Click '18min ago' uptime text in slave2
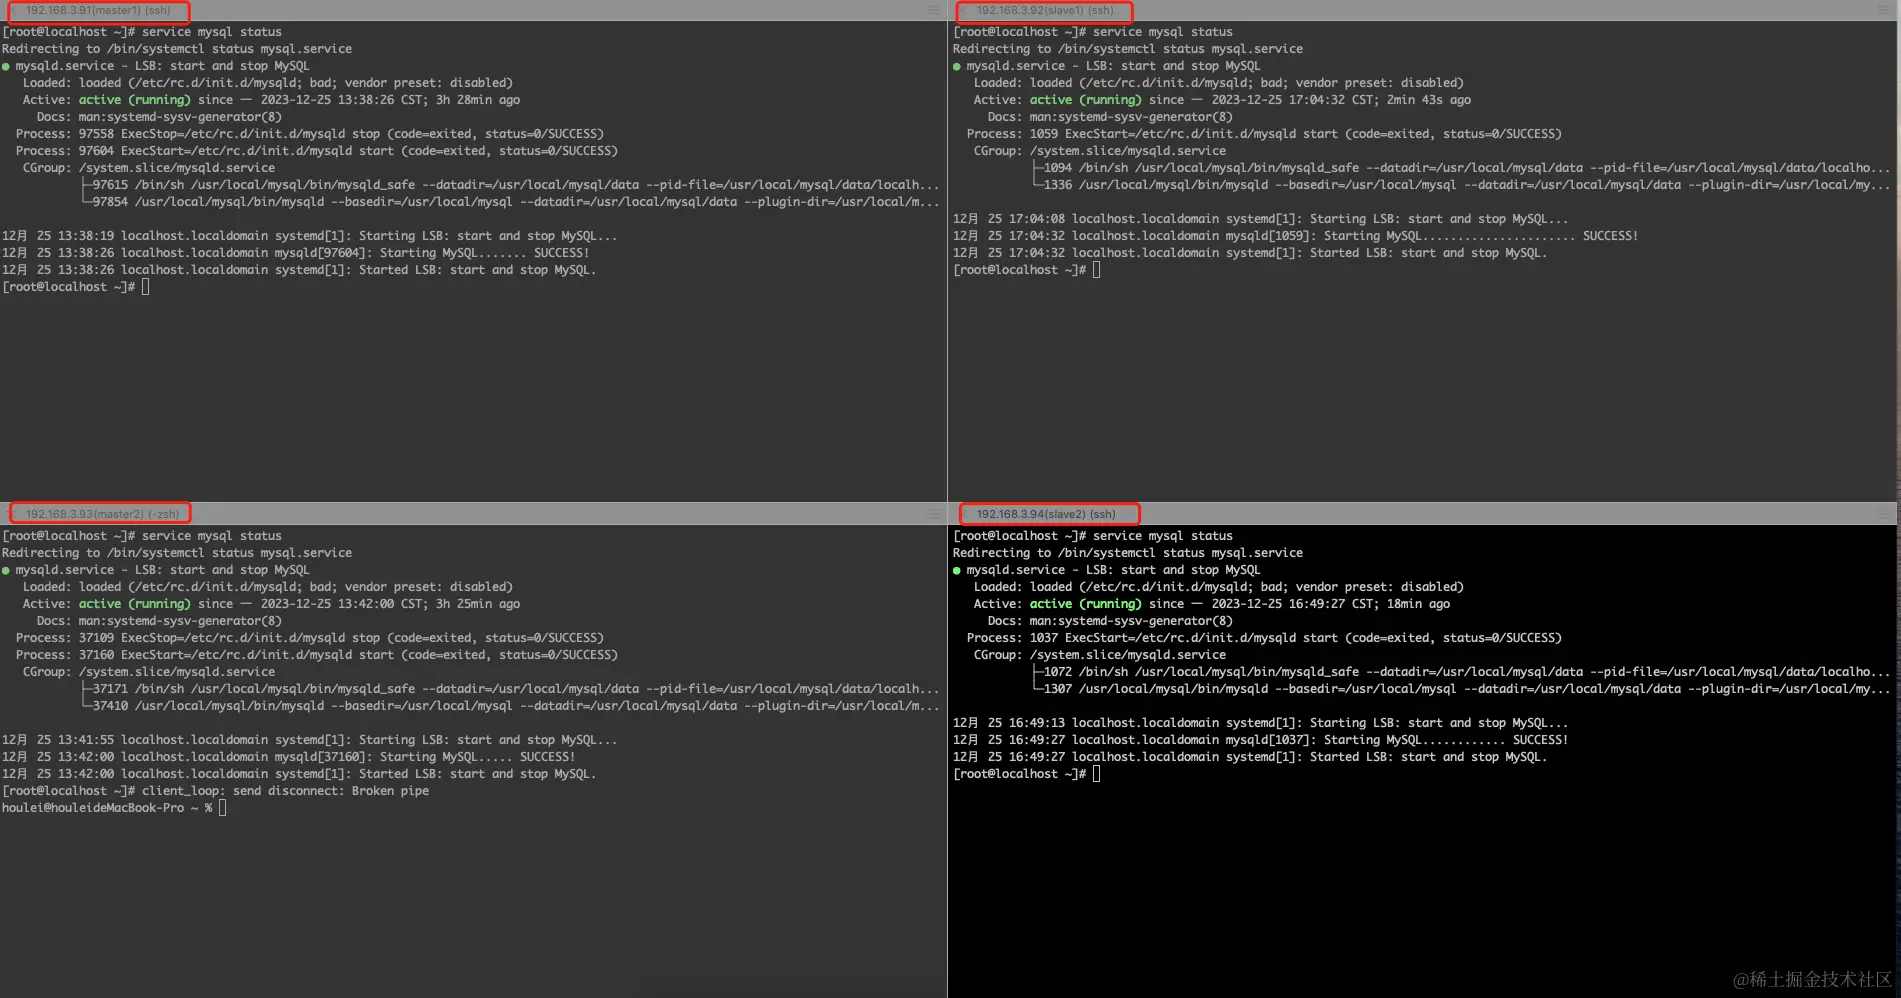The height and width of the screenshot is (998, 1901). point(1418,604)
